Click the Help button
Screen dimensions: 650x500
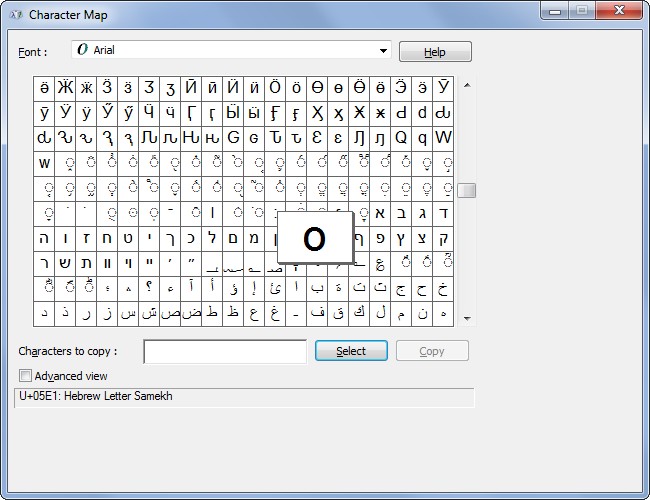[x=435, y=52]
